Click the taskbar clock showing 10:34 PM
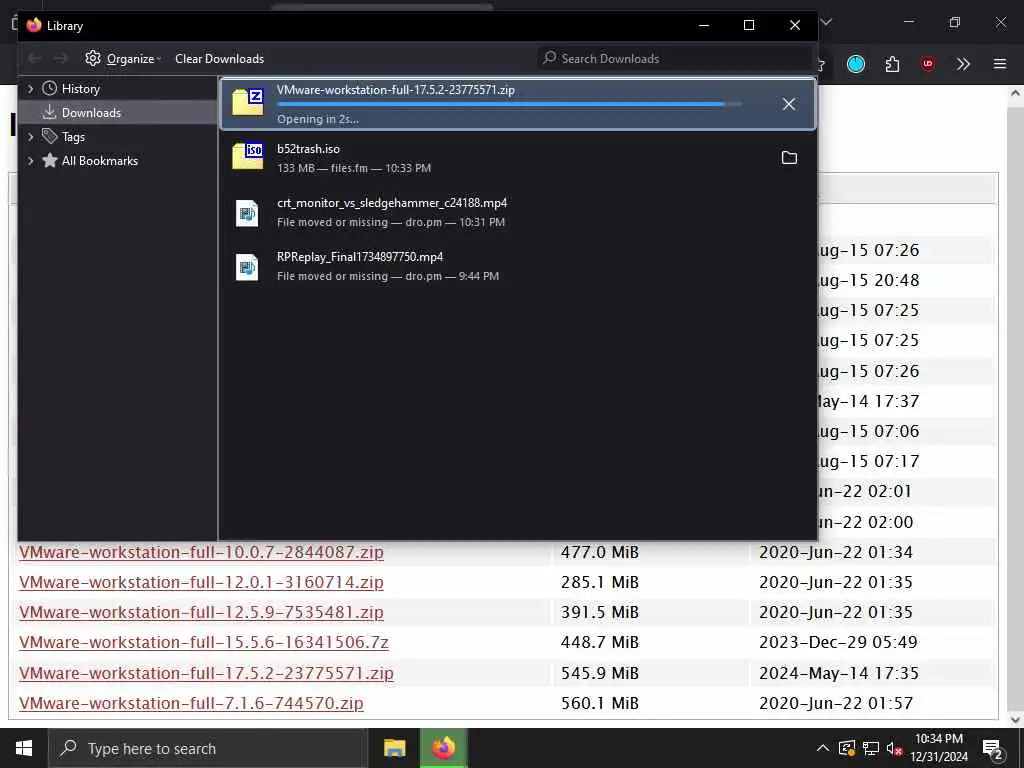The image size is (1024, 768). pyautogui.click(x=939, y=748)
